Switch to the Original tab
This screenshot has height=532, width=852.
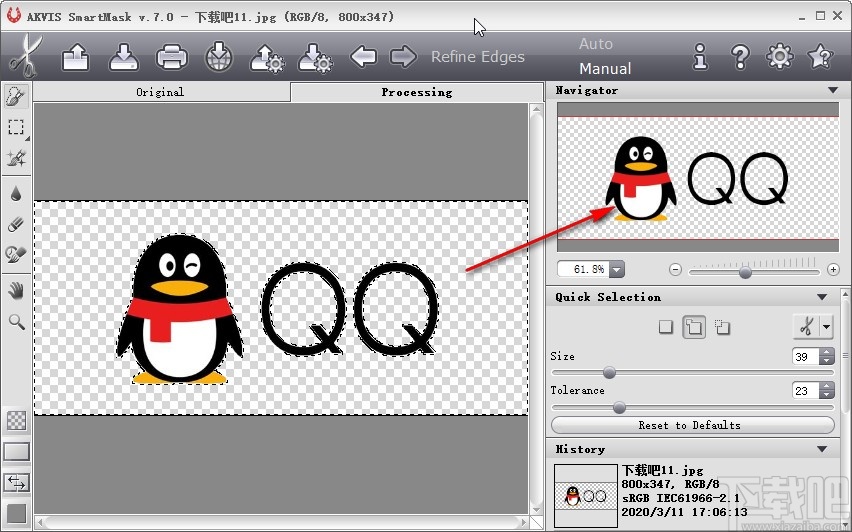(161, 92)
